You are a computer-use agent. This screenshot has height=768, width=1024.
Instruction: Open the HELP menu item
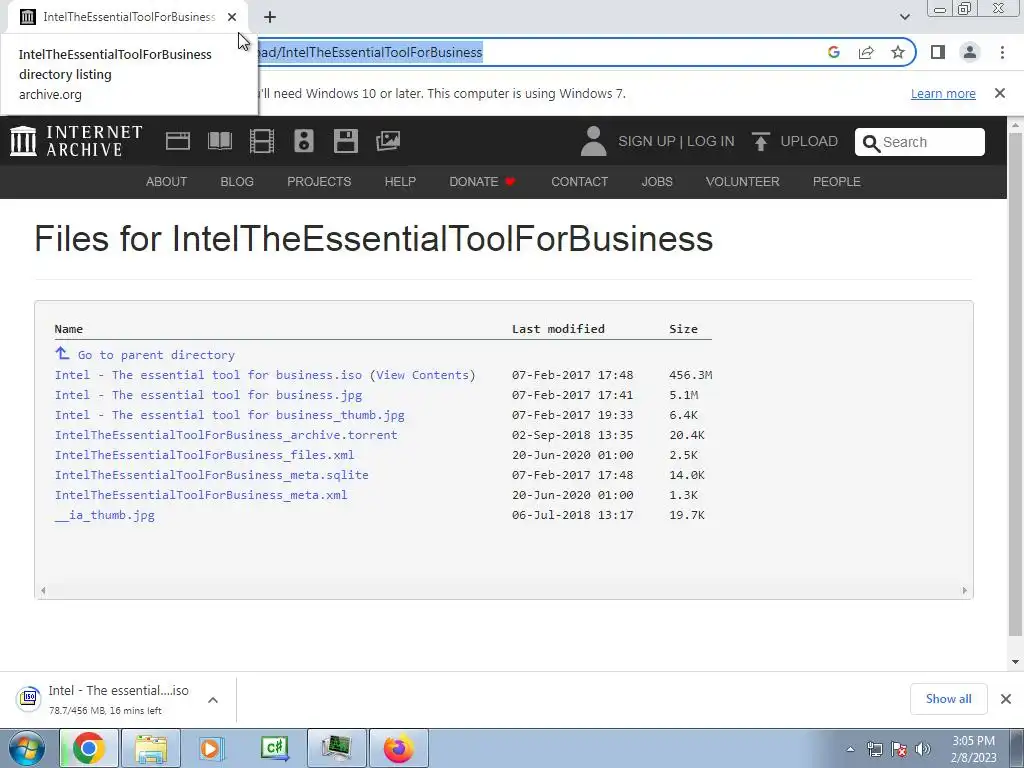coord(400,182)
